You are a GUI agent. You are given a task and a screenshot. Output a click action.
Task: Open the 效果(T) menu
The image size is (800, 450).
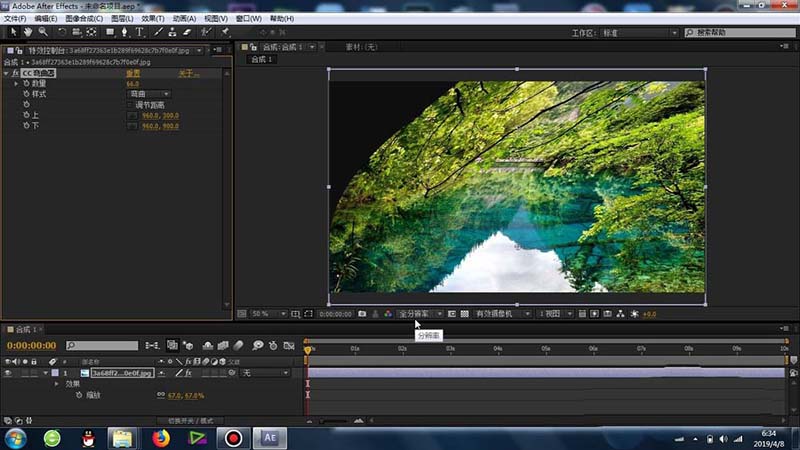coord(153,18)
